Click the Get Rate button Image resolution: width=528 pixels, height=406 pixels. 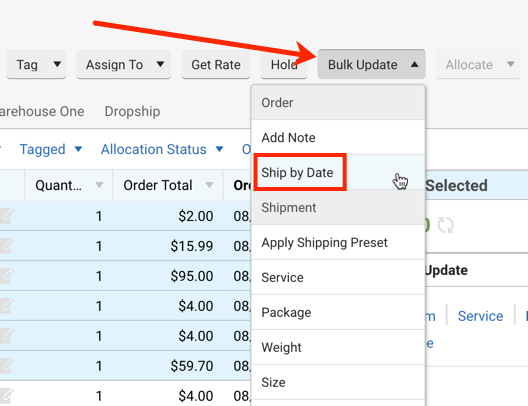point(216,64)
